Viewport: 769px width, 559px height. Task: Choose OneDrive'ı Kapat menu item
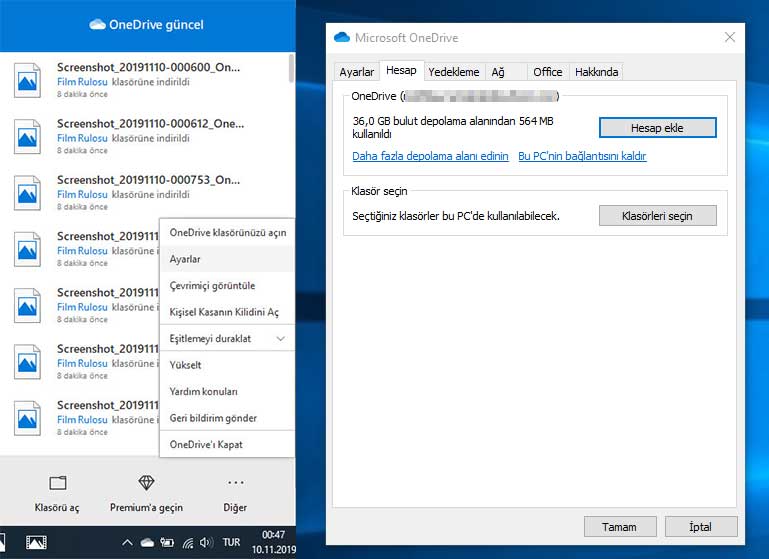click(x=228, y=444)
